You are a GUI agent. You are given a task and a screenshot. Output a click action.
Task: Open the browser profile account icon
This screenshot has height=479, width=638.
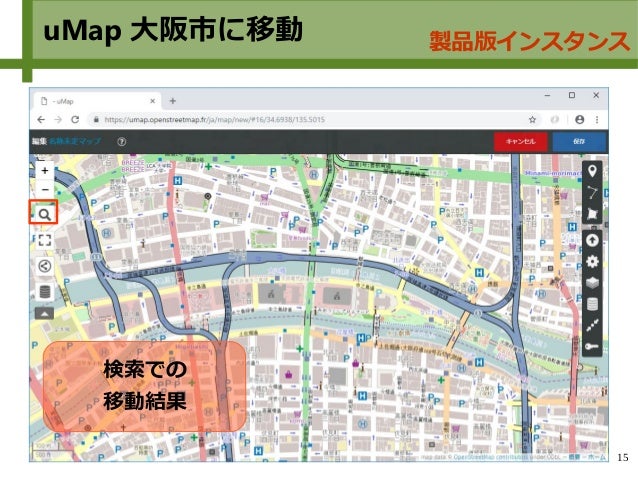[579, 120]
